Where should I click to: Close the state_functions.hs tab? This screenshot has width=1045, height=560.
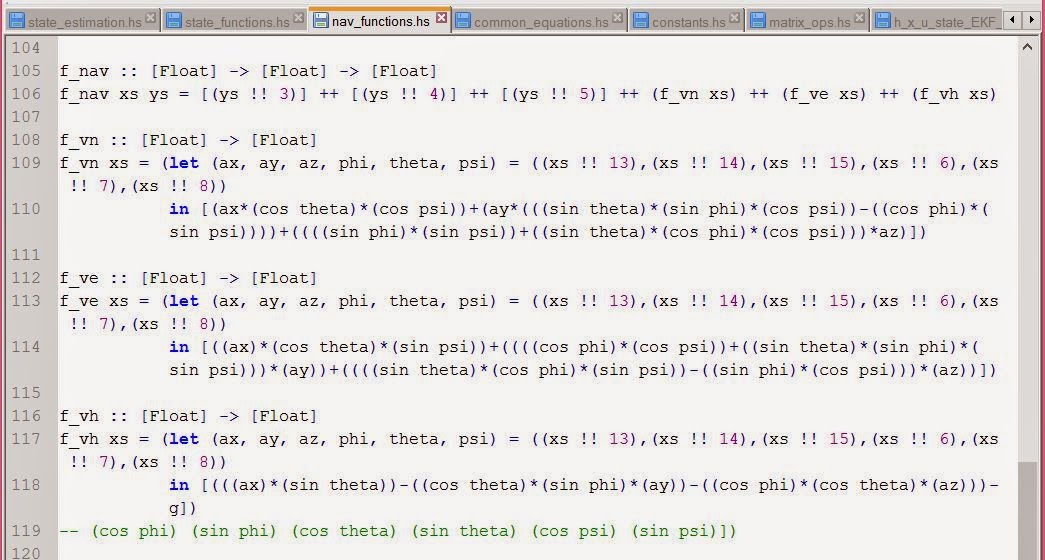[x=299, y=19]
